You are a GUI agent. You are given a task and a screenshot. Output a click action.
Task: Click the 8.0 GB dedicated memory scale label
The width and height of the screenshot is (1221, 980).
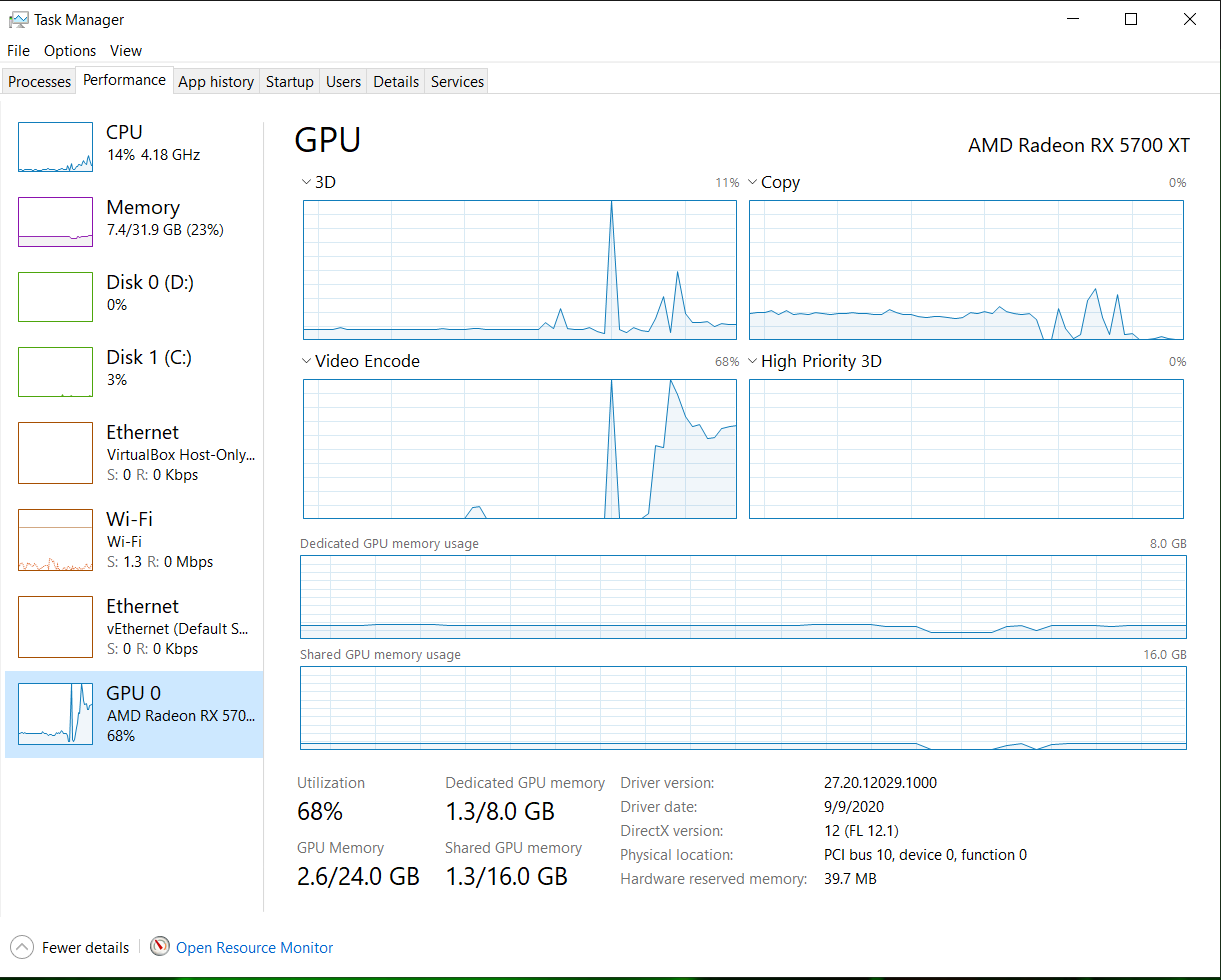(1168, 544)
